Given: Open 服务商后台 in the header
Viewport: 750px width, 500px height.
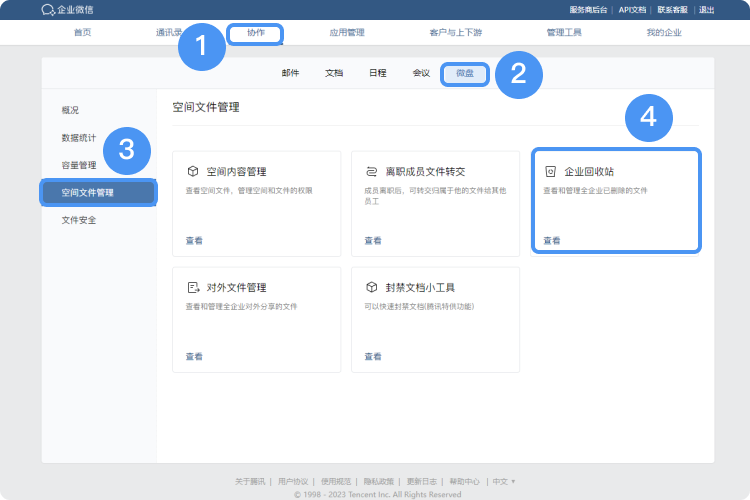Looking at the screenshot, I should (x=588, y=9).
